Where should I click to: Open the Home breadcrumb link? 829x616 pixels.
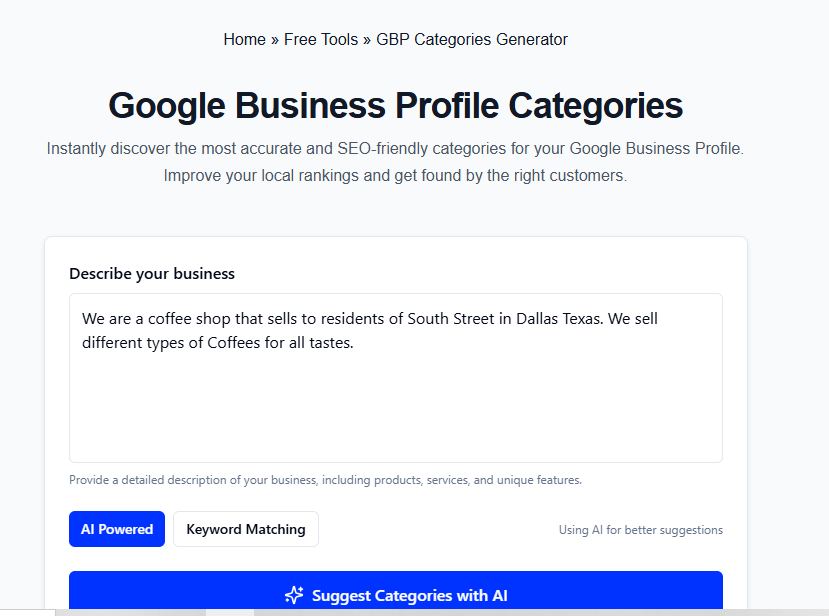tap(244, 39)
